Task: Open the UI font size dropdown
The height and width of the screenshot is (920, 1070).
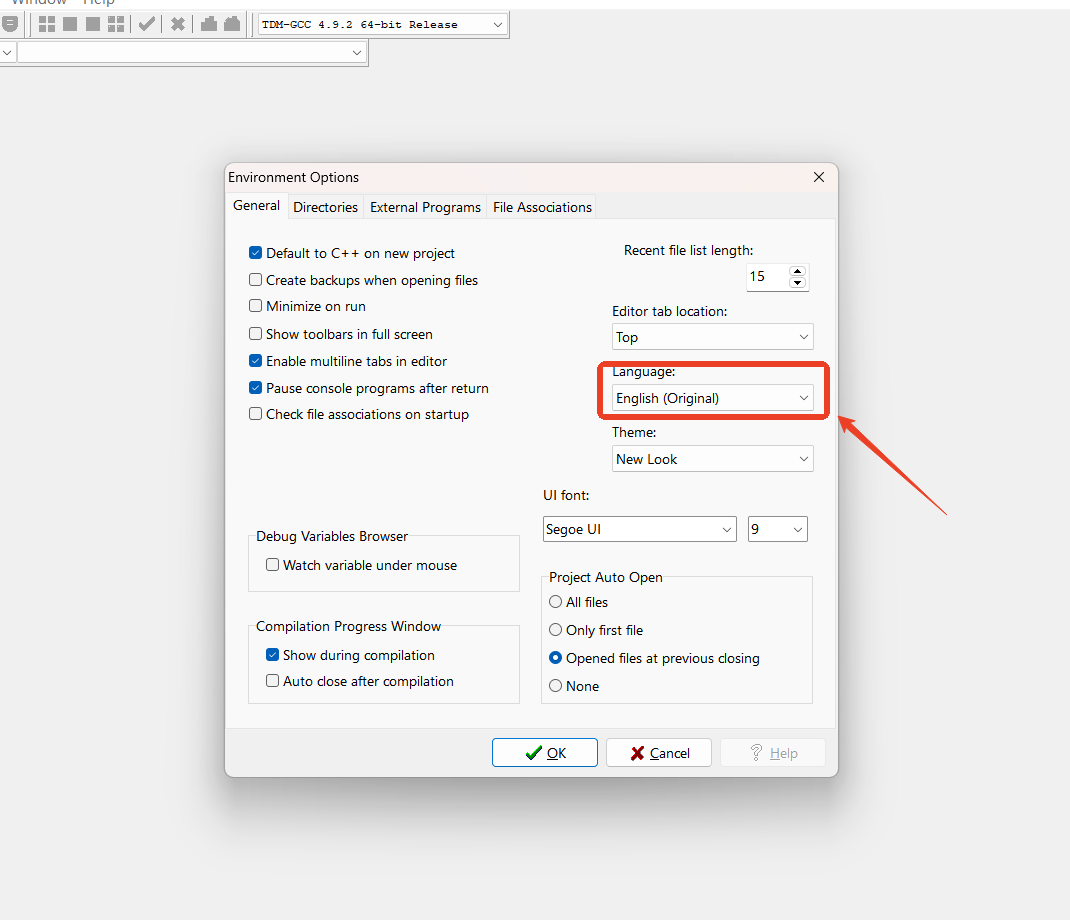Action: coord(777,529)
